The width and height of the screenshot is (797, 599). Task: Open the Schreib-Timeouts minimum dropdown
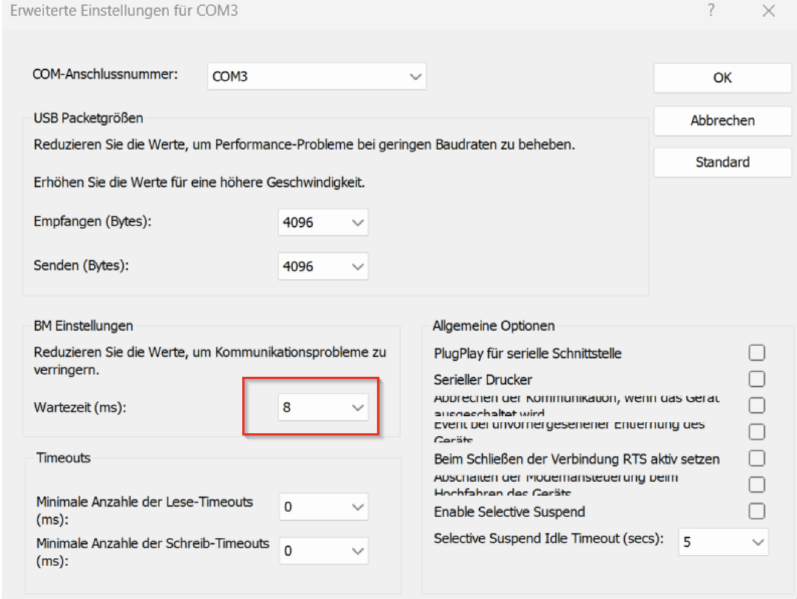(323, 550)
